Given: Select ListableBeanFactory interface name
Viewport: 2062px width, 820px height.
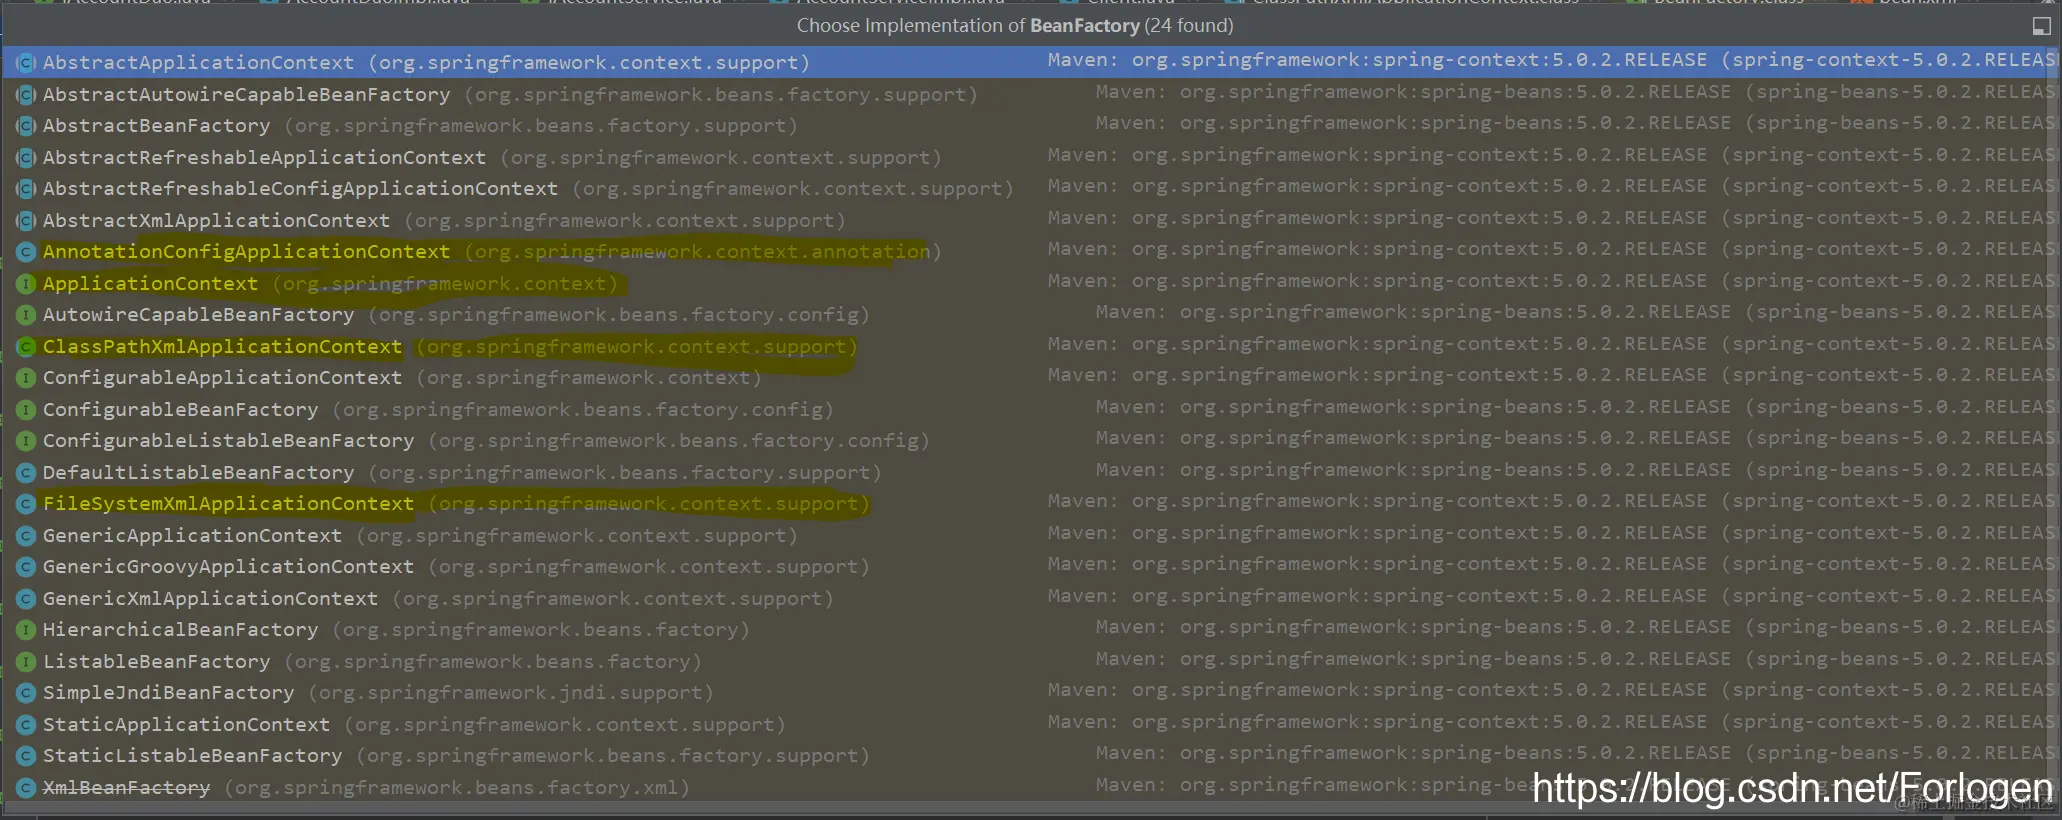Looking at the screenshot, I should pos(156,662).
